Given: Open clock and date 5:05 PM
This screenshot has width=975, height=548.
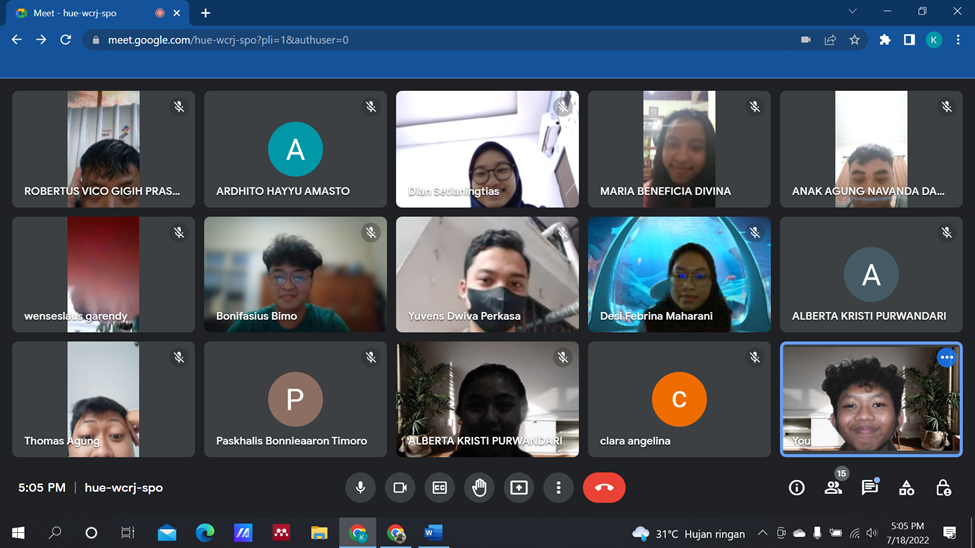Looking at the screenshot, I should point(907,533).
